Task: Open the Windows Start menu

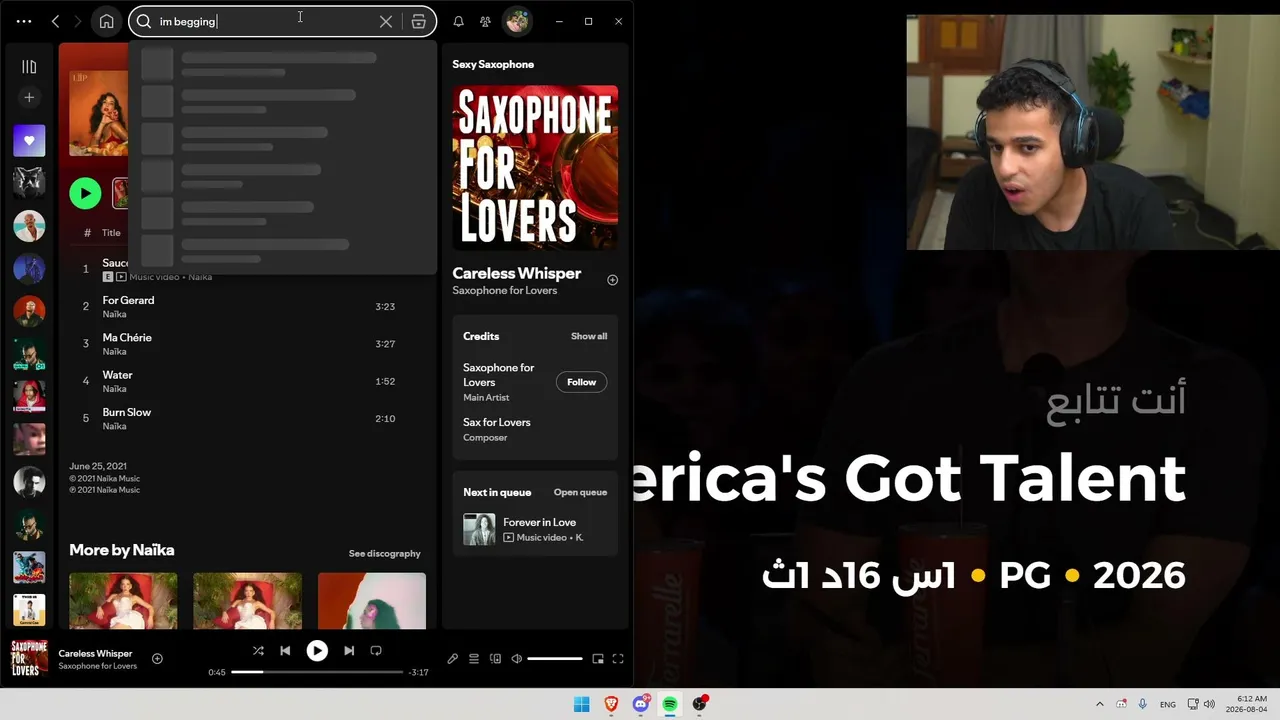Action: click(582, 704)
